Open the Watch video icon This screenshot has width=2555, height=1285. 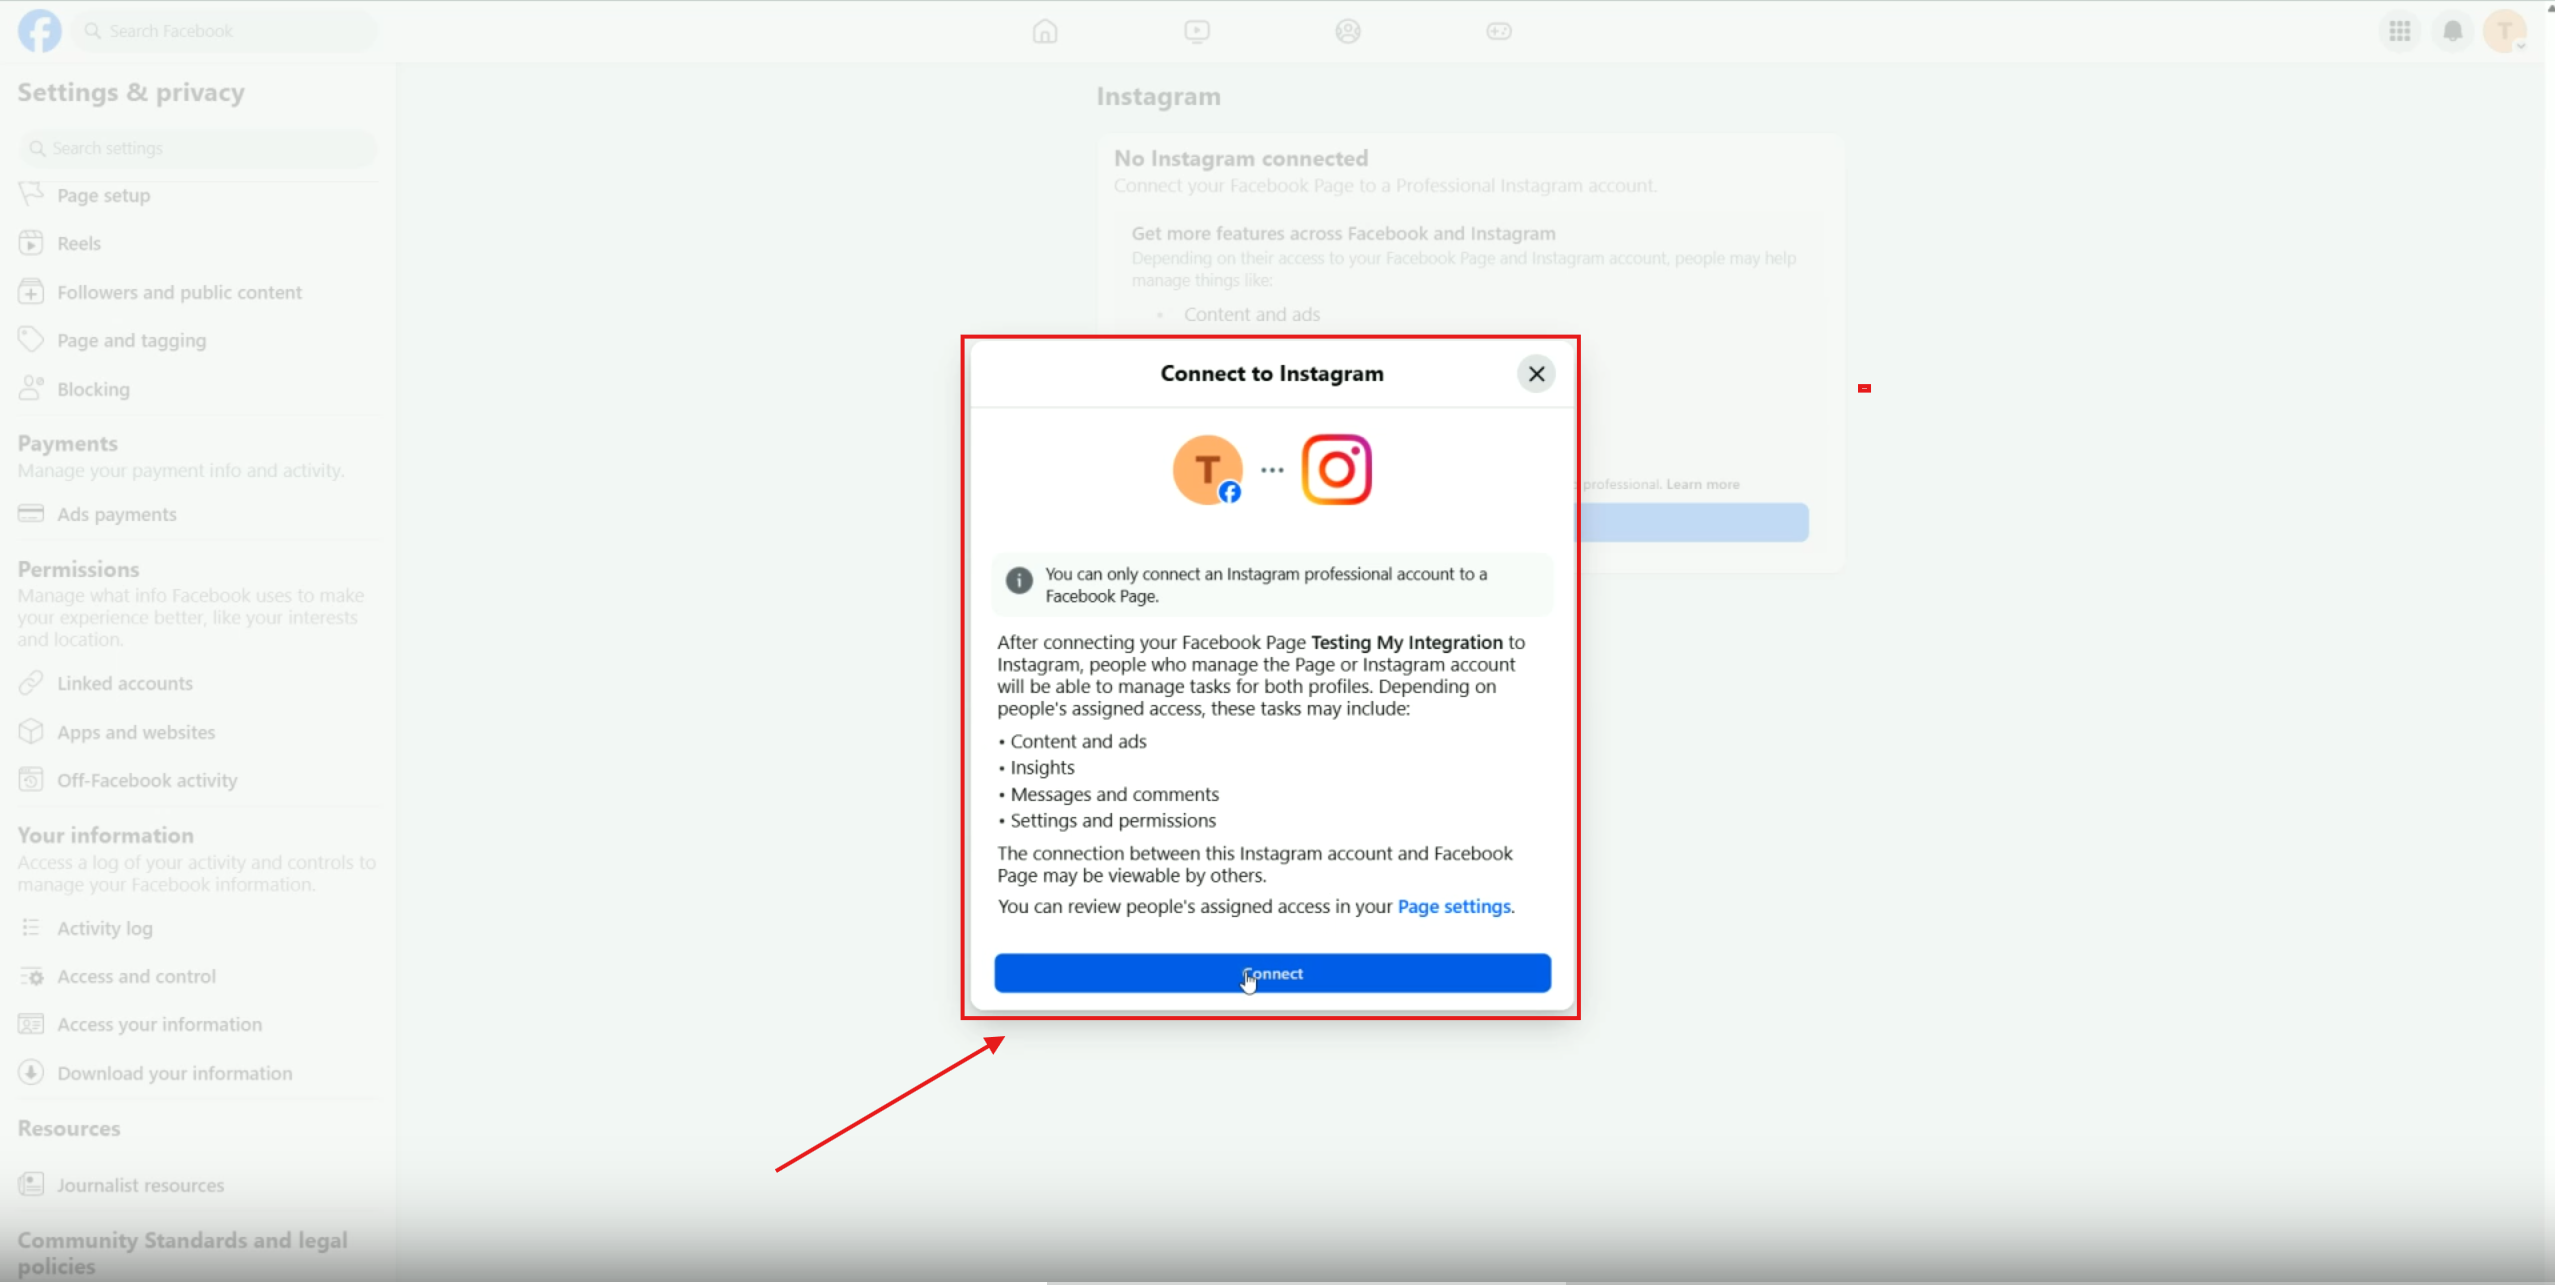[x=1197, y=31]
